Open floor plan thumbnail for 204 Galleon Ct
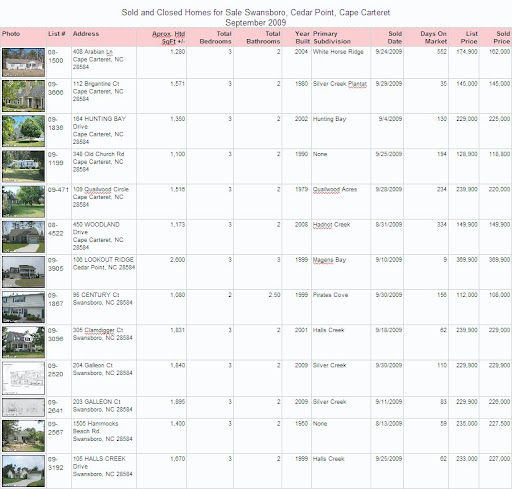The image size is (512, 489). tap(23, 378)
